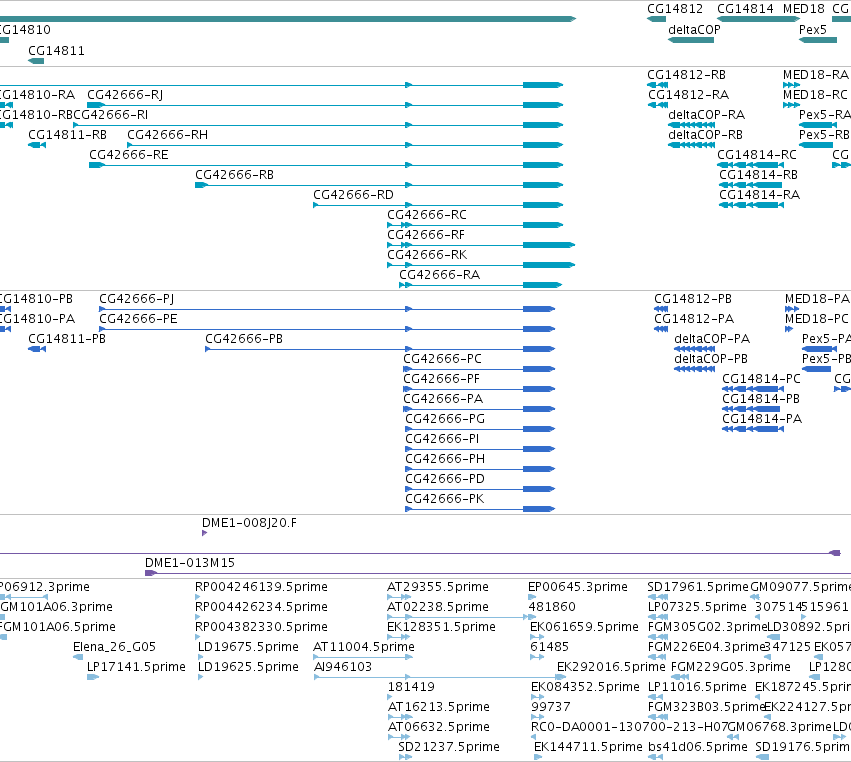Open the deltaCOP gene label

tap(694, 30)
